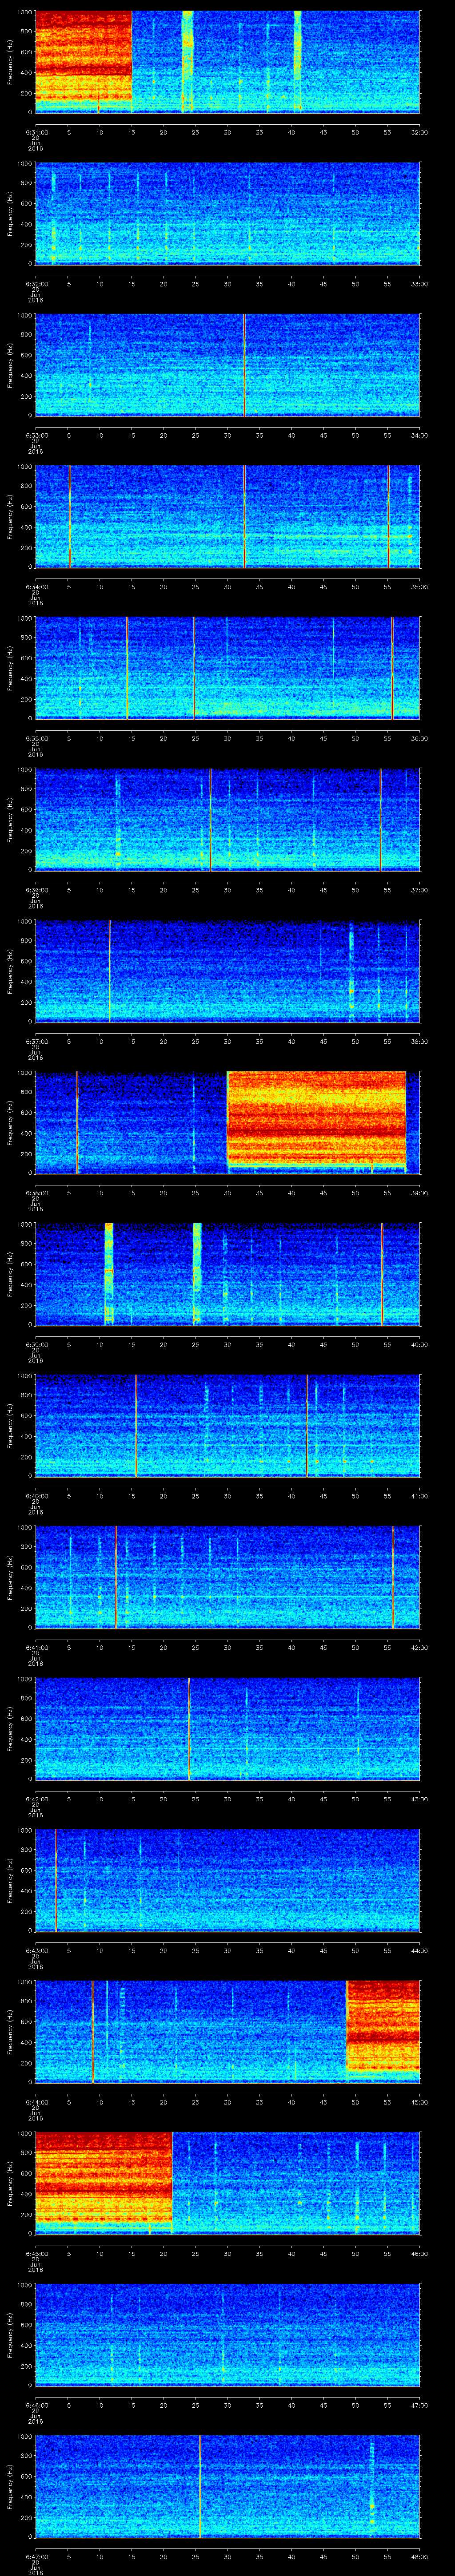Click the spectrogram panel starting at 6:43:00

click(x=227, y=1880)
